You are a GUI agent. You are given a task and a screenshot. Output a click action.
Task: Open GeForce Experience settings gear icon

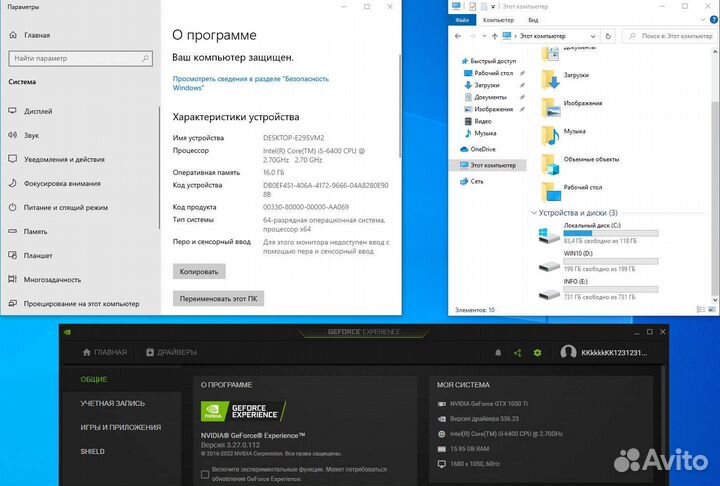point(537,352)
